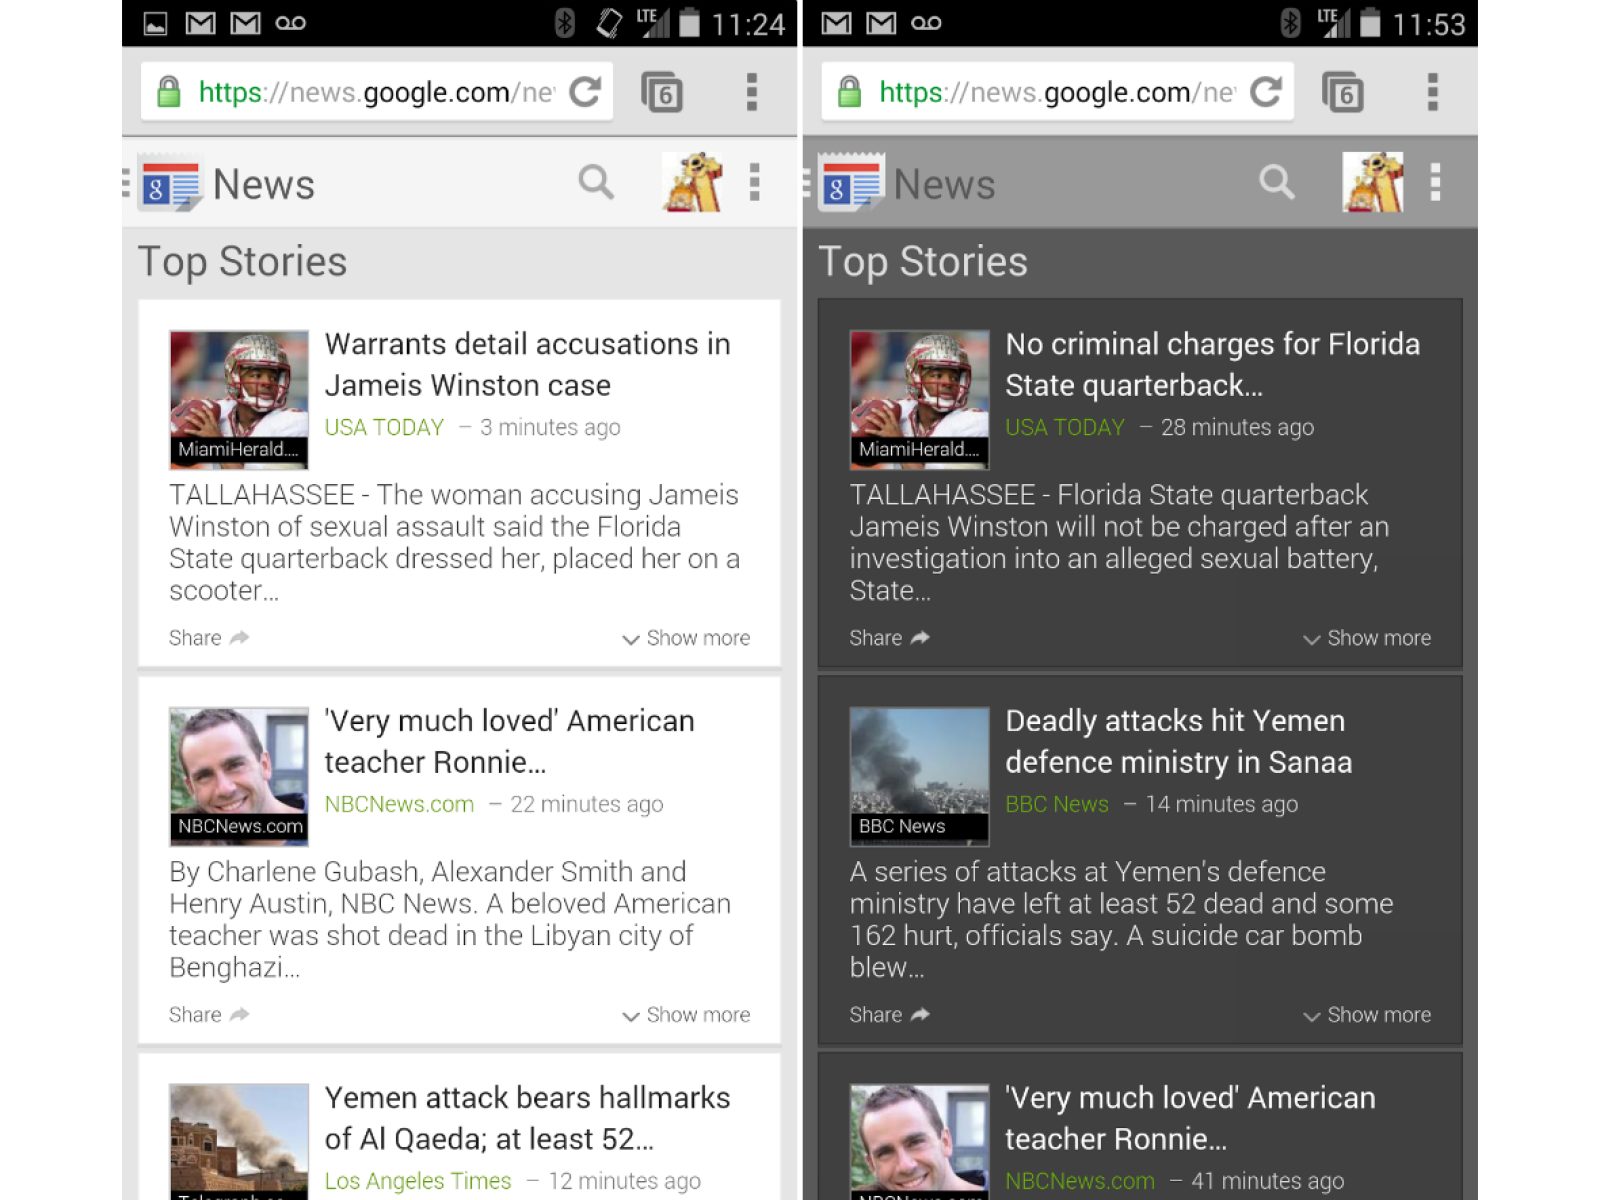Share the Deadly attacks hit Yemen story
Viewport: 1600px width, 1200px height.
(890, 1015)
